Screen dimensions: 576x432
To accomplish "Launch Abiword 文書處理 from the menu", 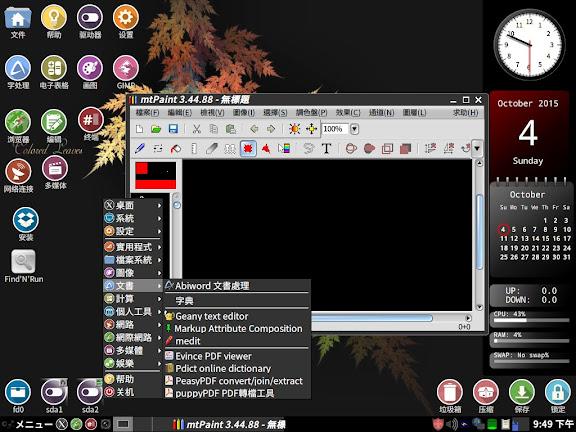I will 237,285.
